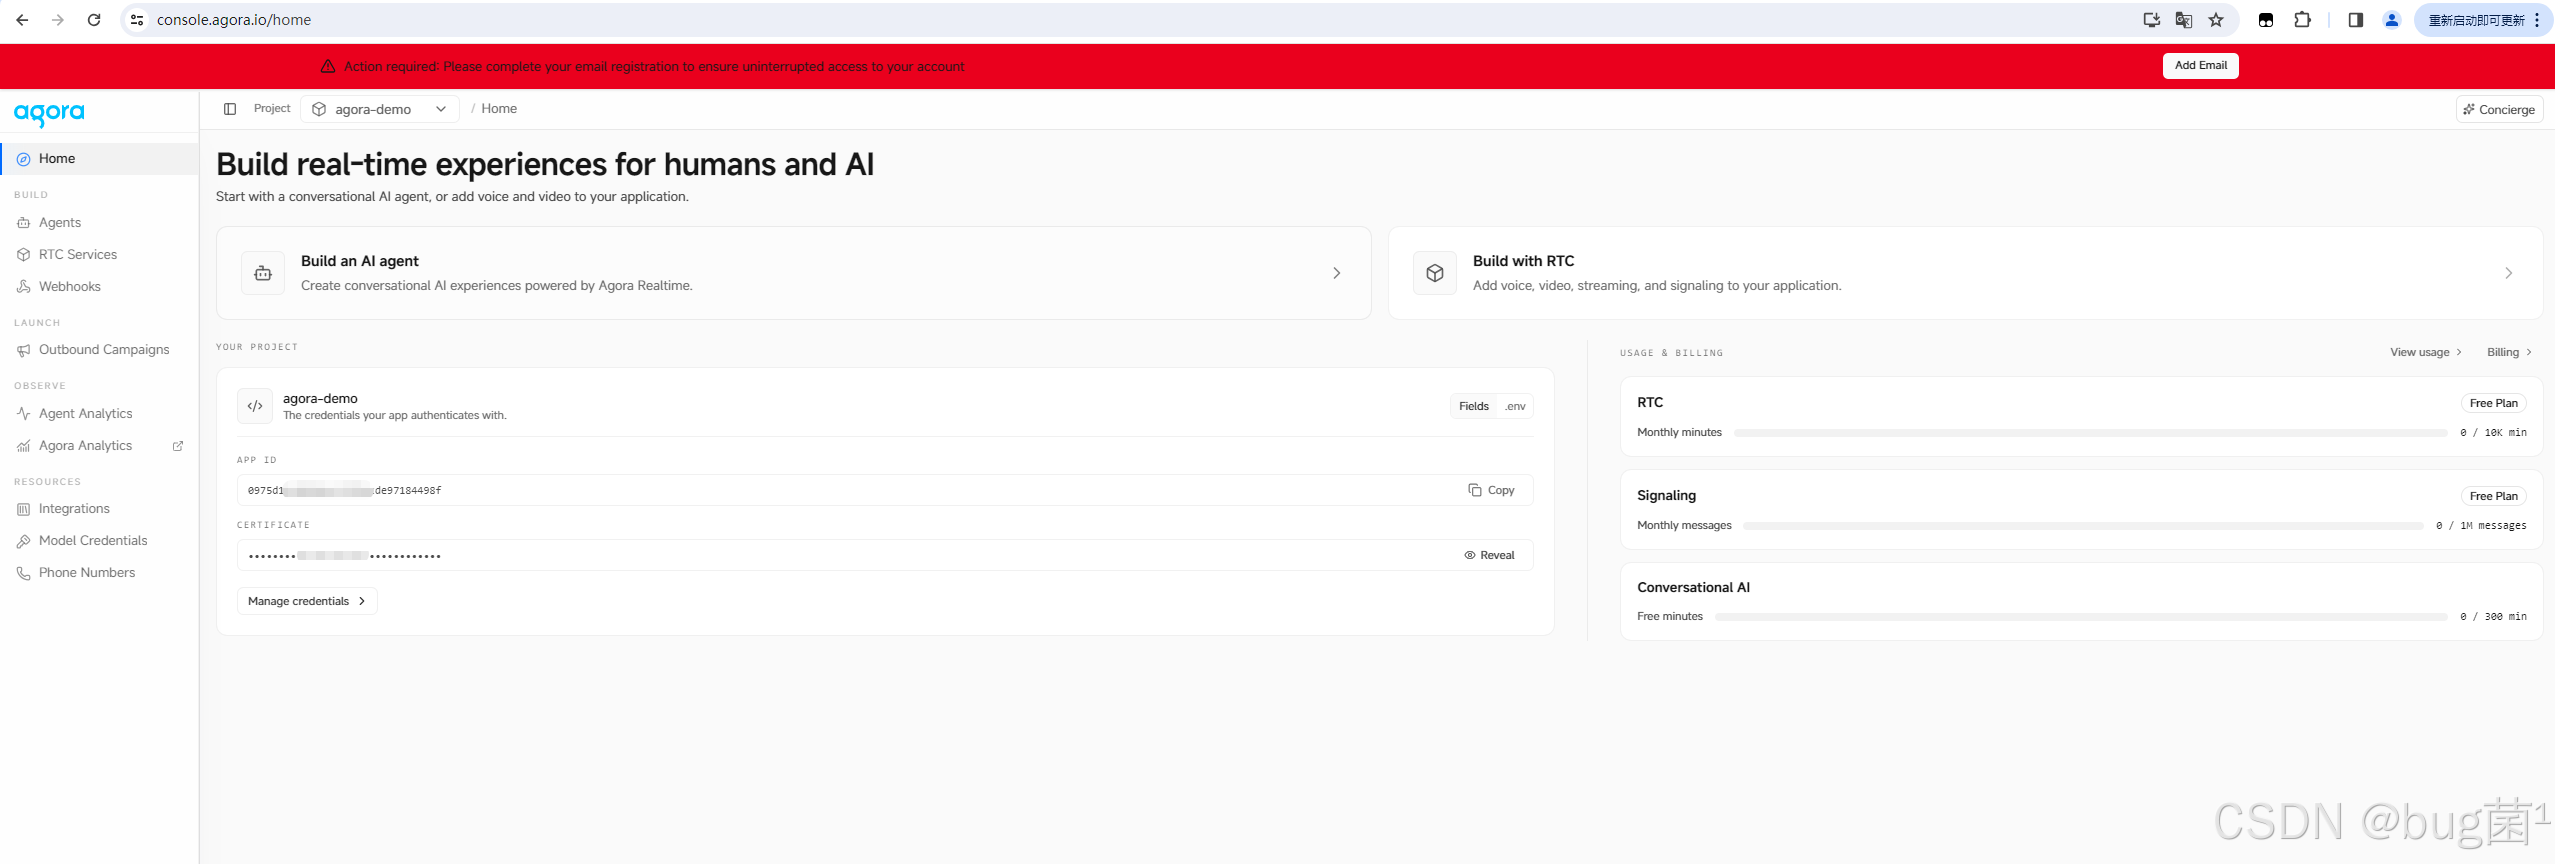Image resolution: width=2555 pixels, height=864 pixels.
Task: Click the RTC Monthly minutes usage bar
Action: (x=2091, y=433)
